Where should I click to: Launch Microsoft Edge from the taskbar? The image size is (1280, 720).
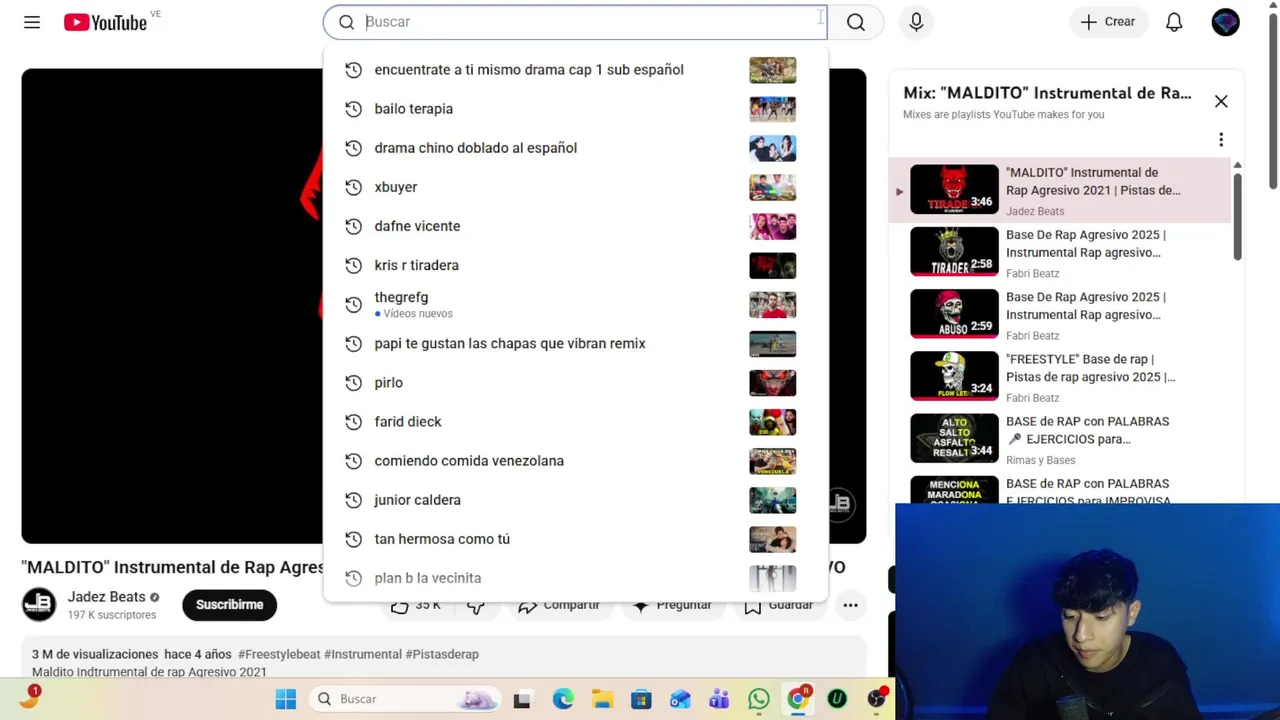(x=563, y=699)
